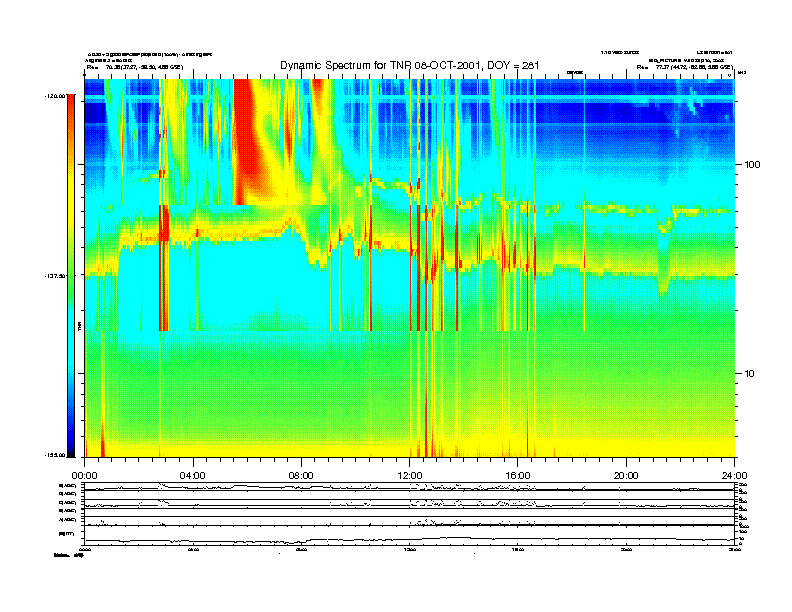The image size is (792, 612).
Task: Click the "100" frequency axis label
Action: pyautogui.click(x=752, y=165)
